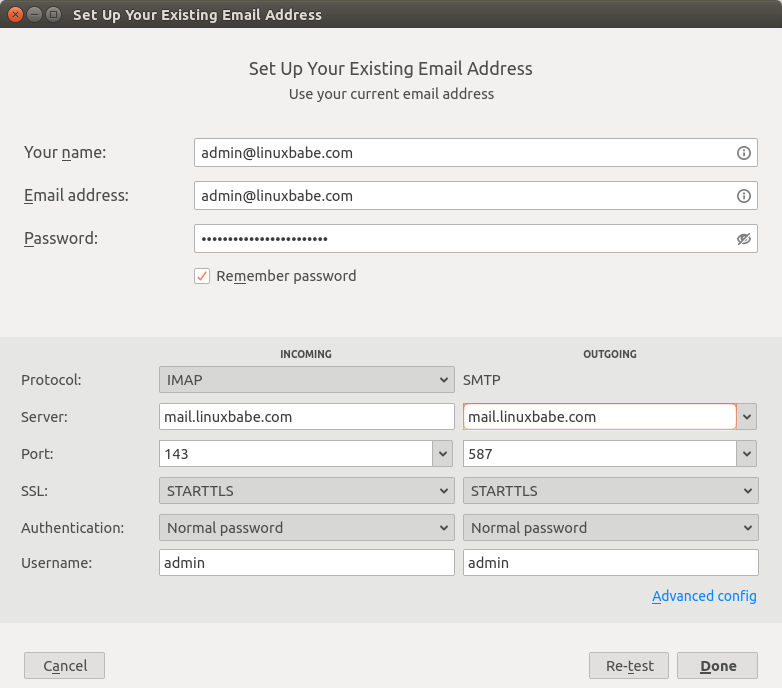Click info icon in Email address field
The height and width of the screenshot is (688, 782).
click(x=743, y=196)
